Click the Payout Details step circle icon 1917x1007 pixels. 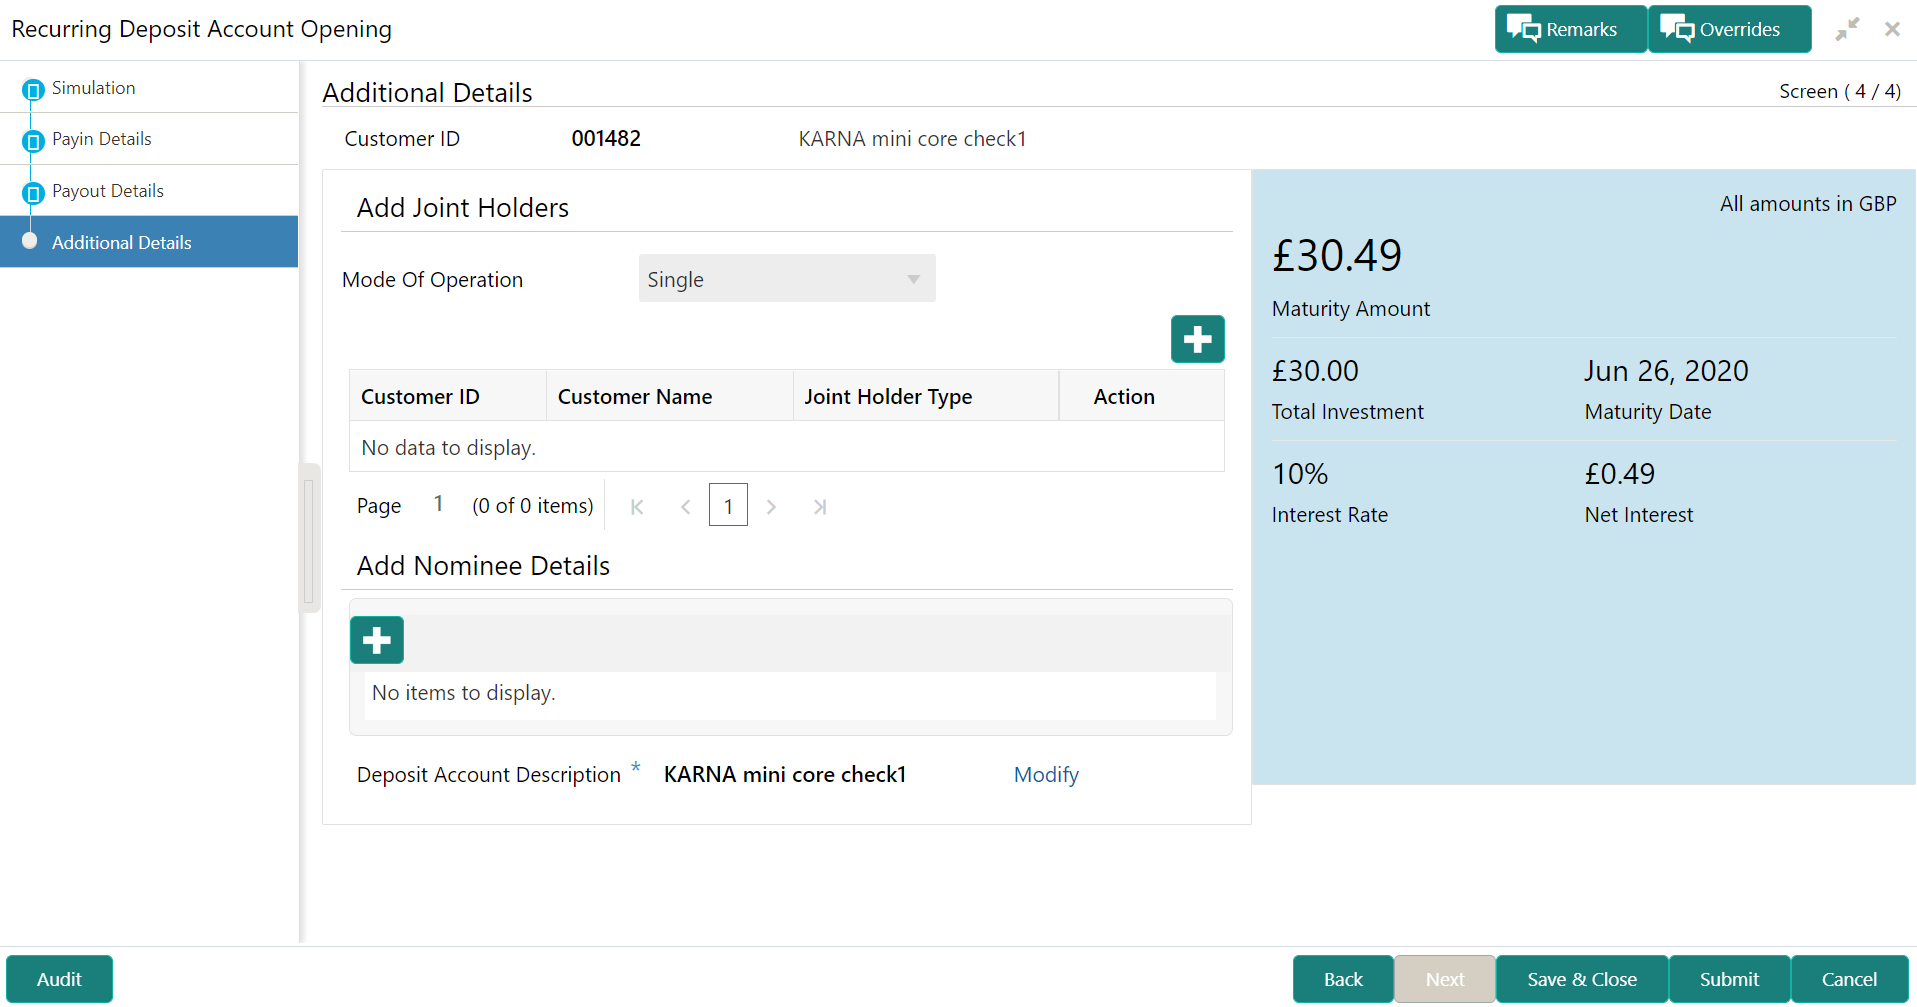[x=33, y=193]
